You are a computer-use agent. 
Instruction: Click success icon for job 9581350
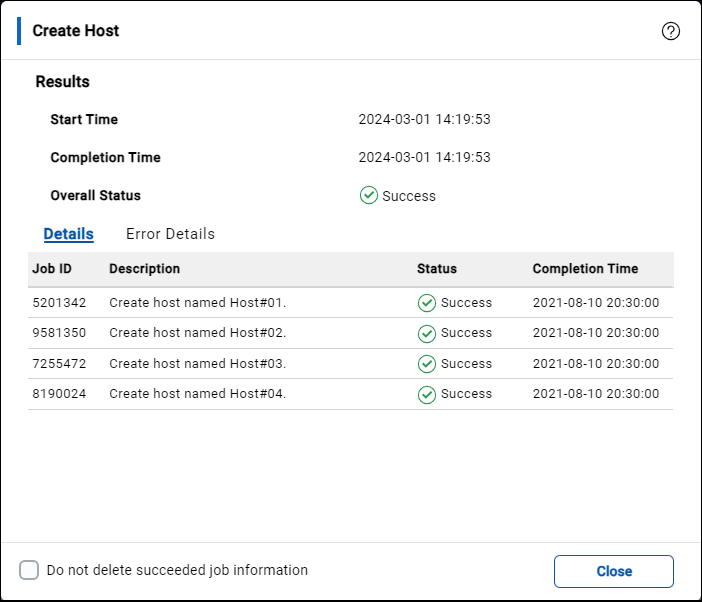[x=426, y=333]
